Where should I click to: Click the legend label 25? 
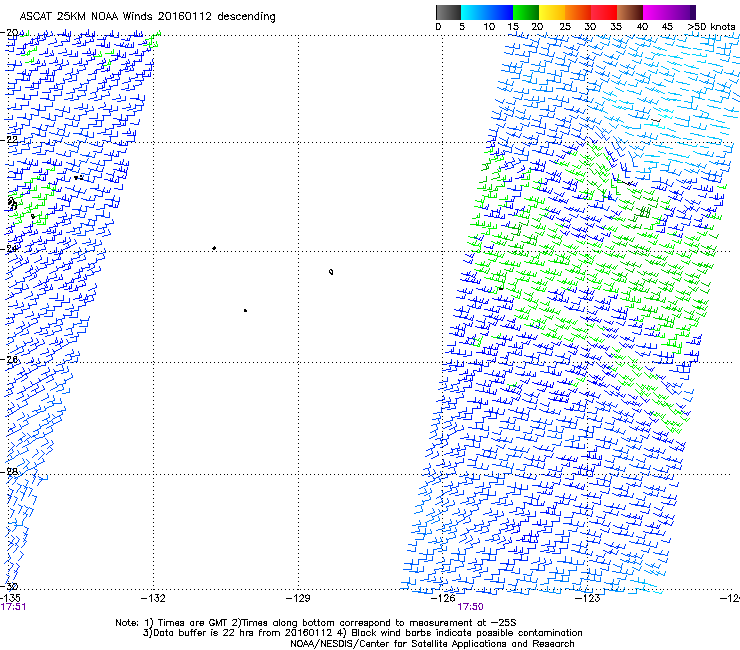565,27
